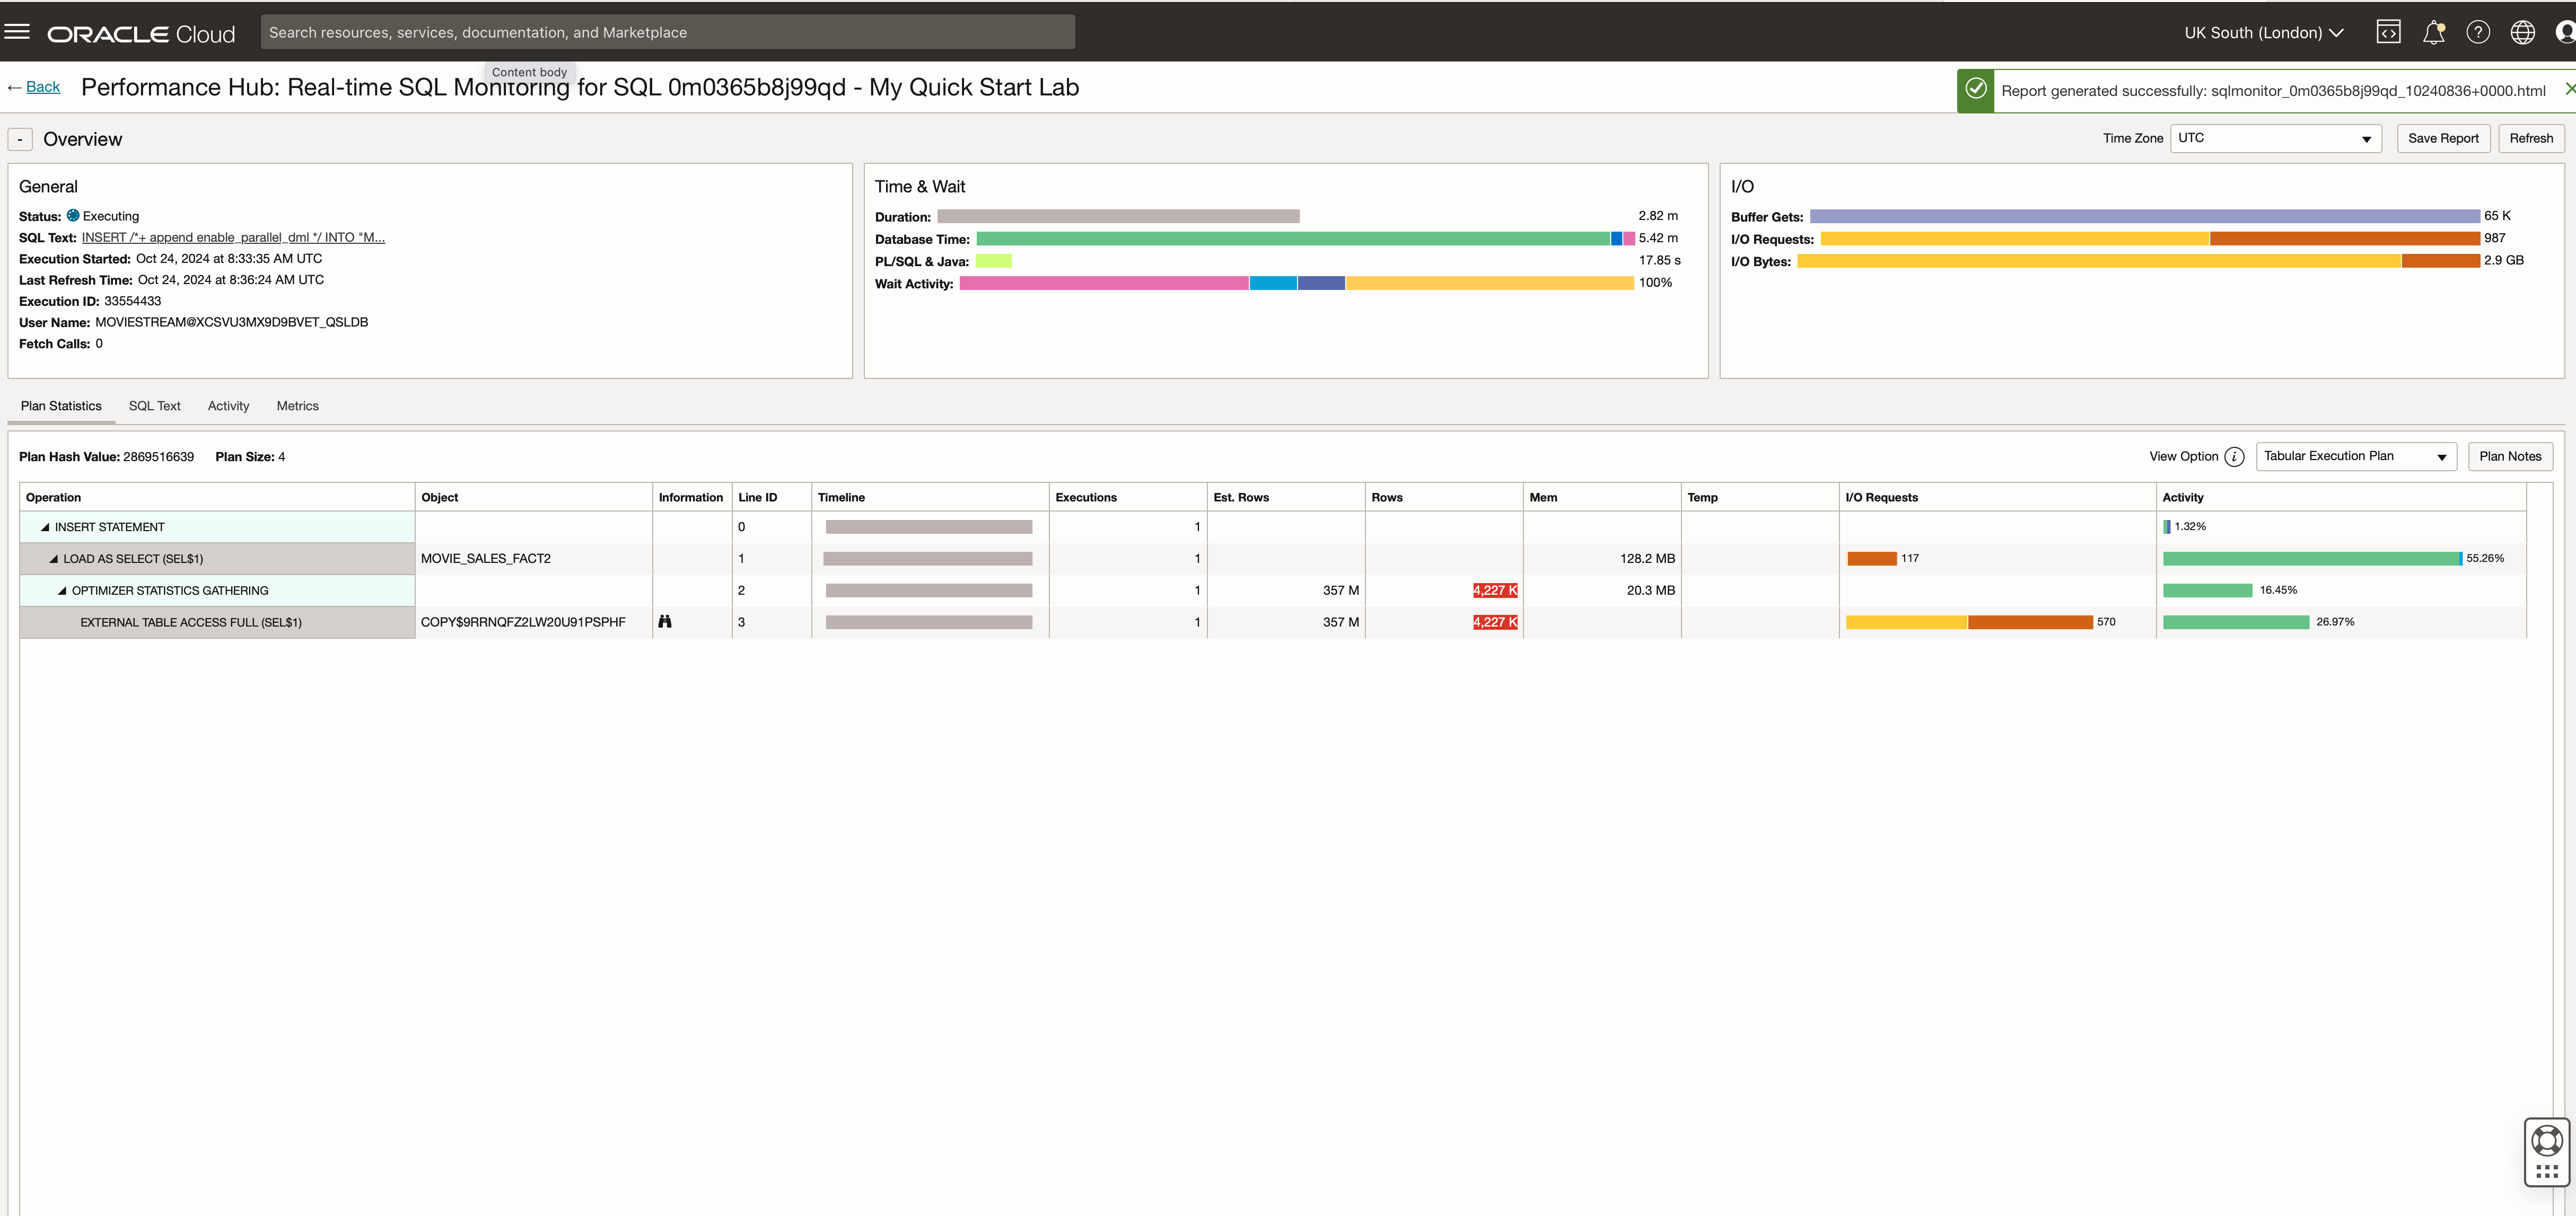Click the search resources input field
2576x1216 pixels.
[x=667, y=32]
